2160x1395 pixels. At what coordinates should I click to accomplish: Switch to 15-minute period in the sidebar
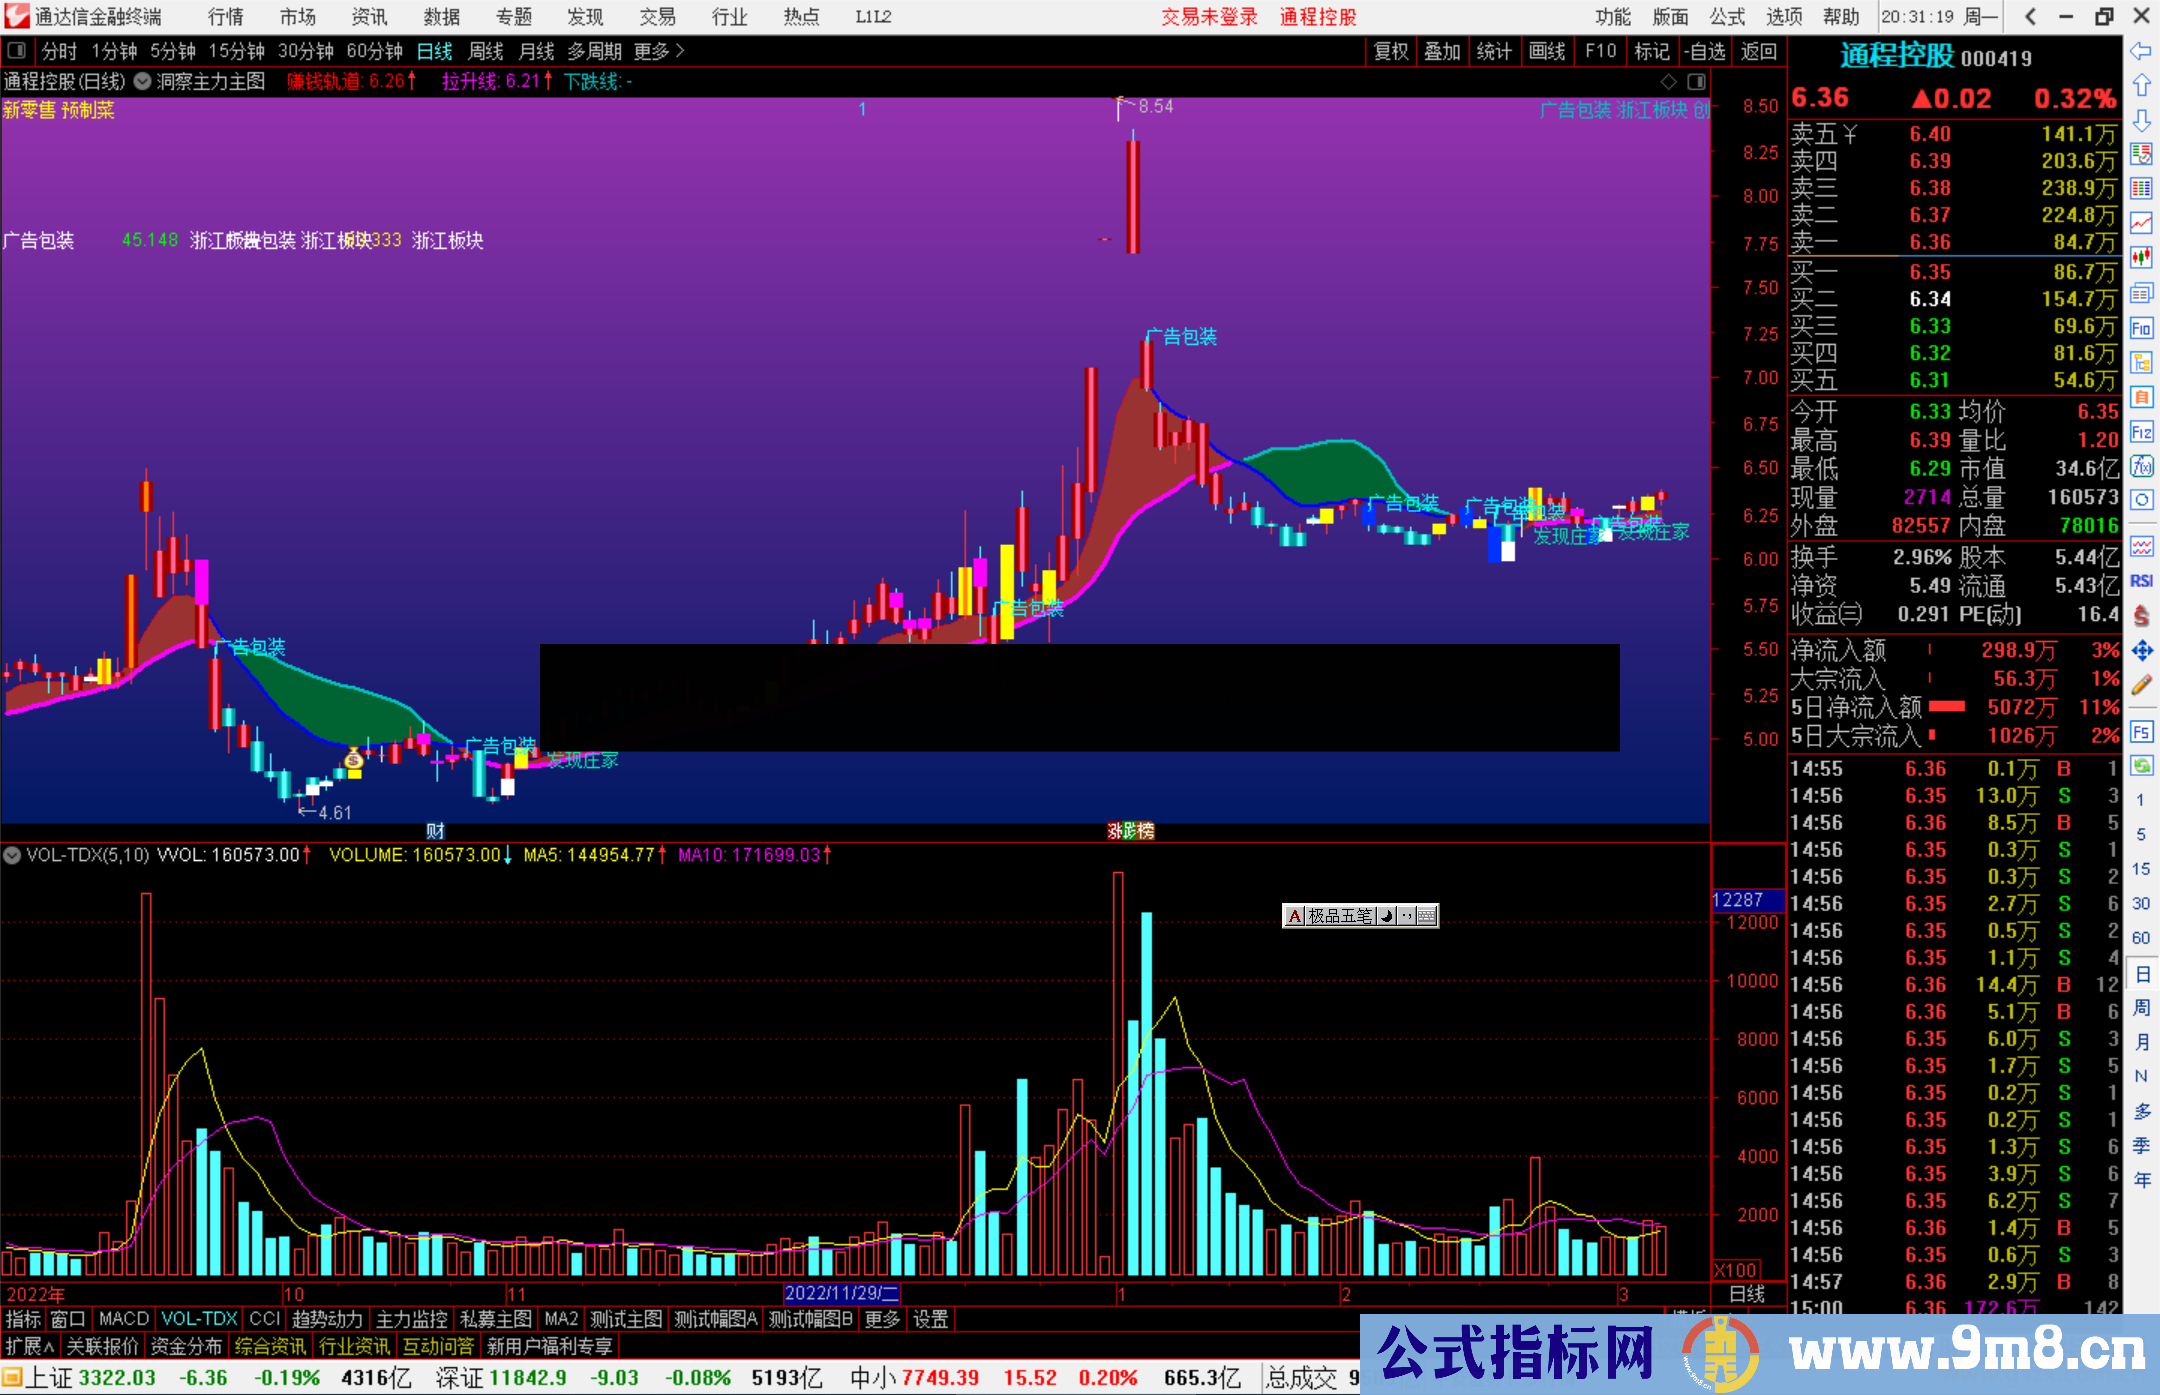2140,869
